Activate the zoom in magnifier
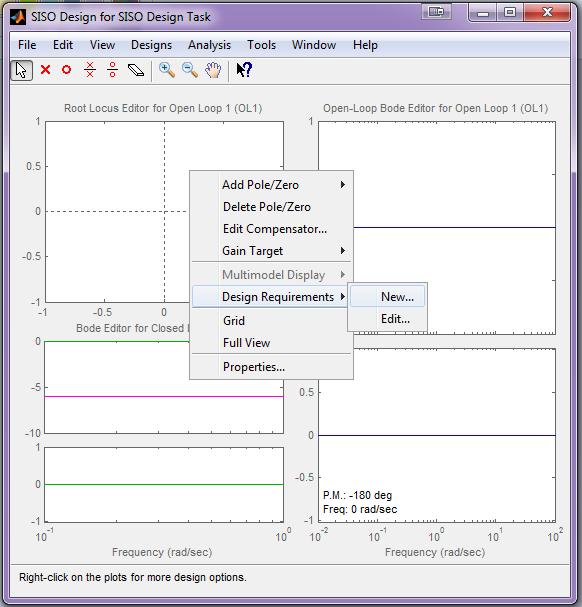Screen dimensions: 582x607 coord(167,70)
